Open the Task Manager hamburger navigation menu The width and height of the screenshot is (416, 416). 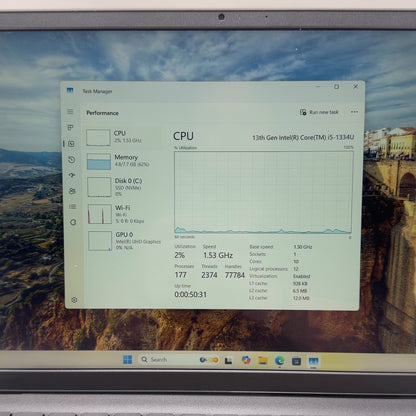click(x=70, y=112)
